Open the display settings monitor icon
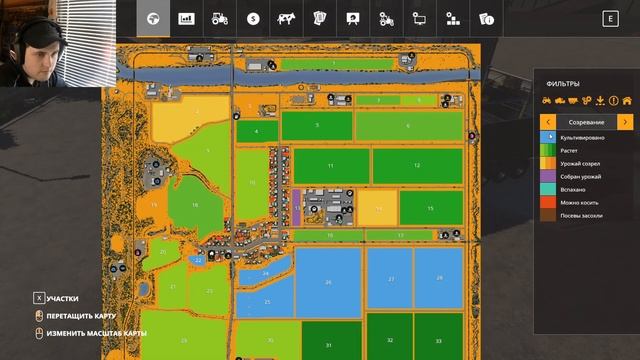Viewport: 640px width, 360px height. 420,18
